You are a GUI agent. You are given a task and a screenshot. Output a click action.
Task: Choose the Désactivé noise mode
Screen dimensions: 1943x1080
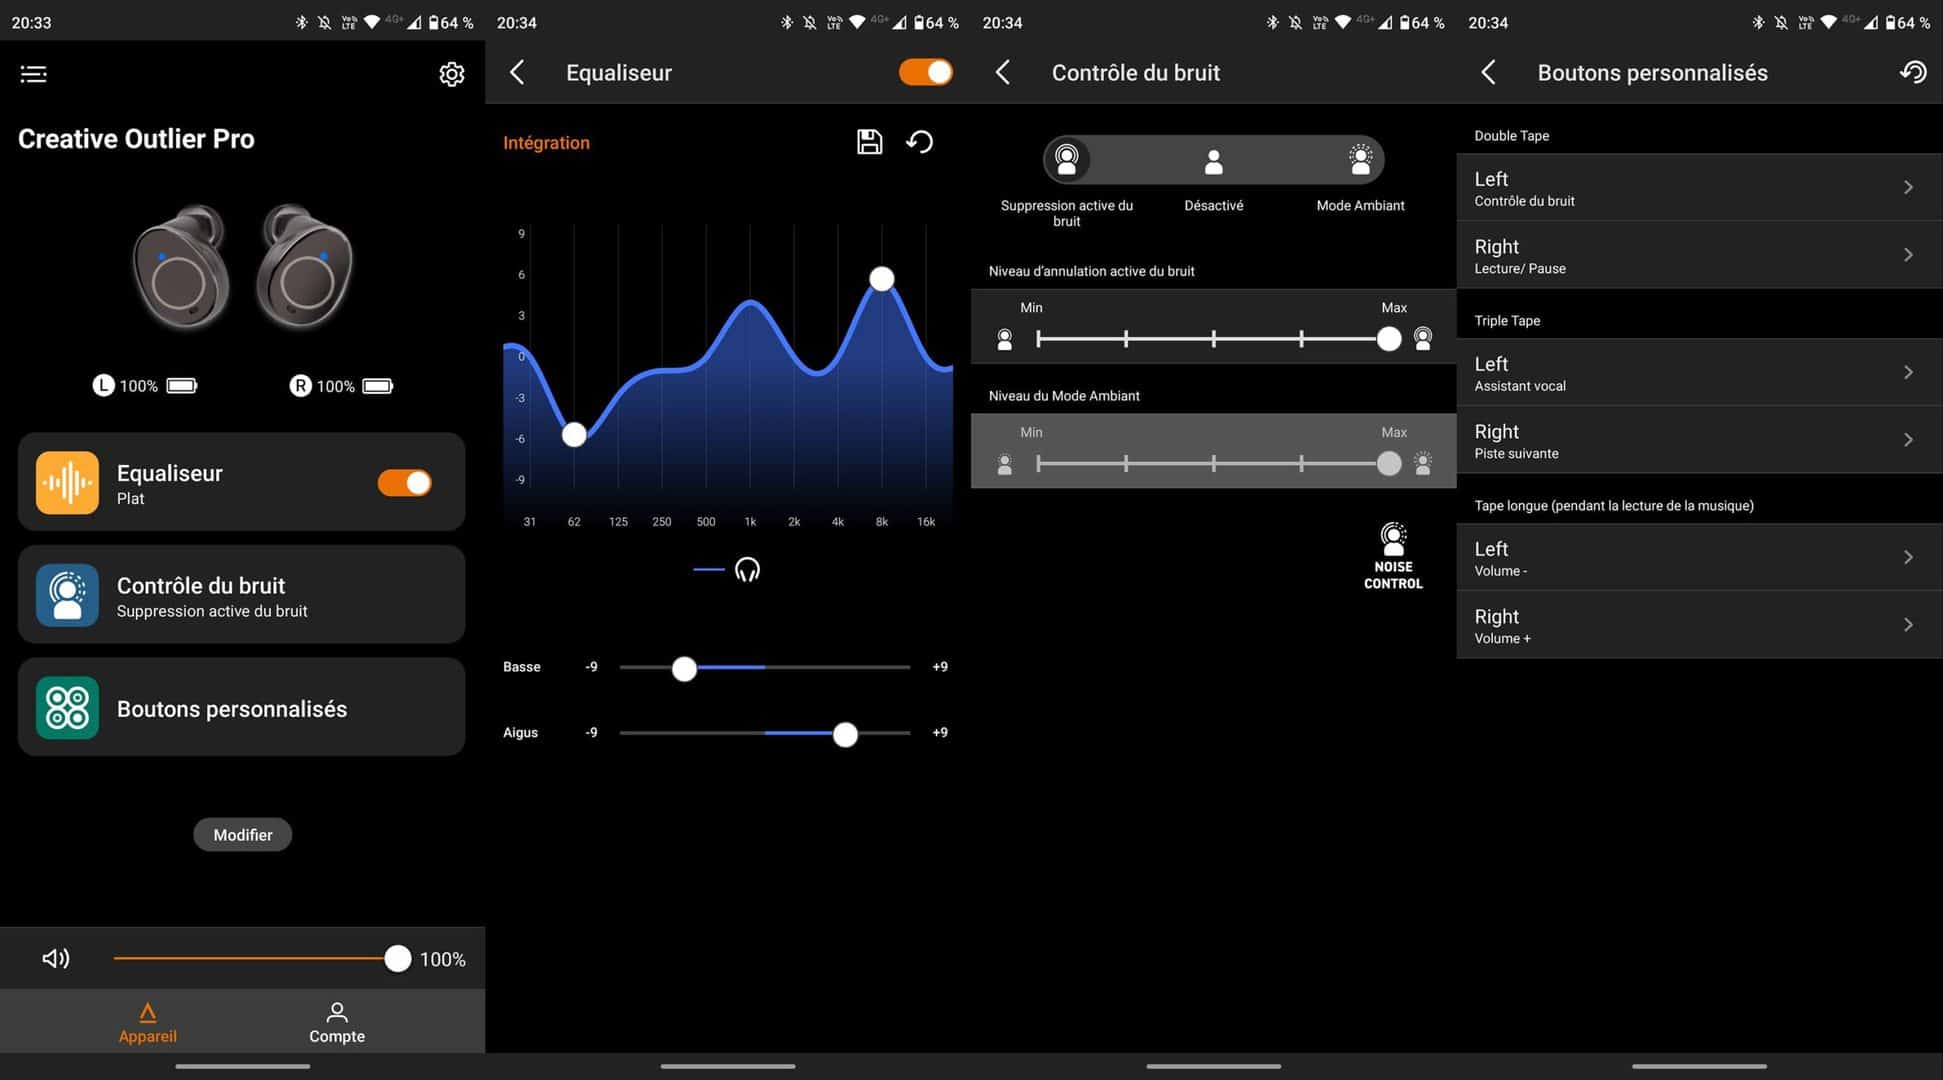pos(1213,160)
